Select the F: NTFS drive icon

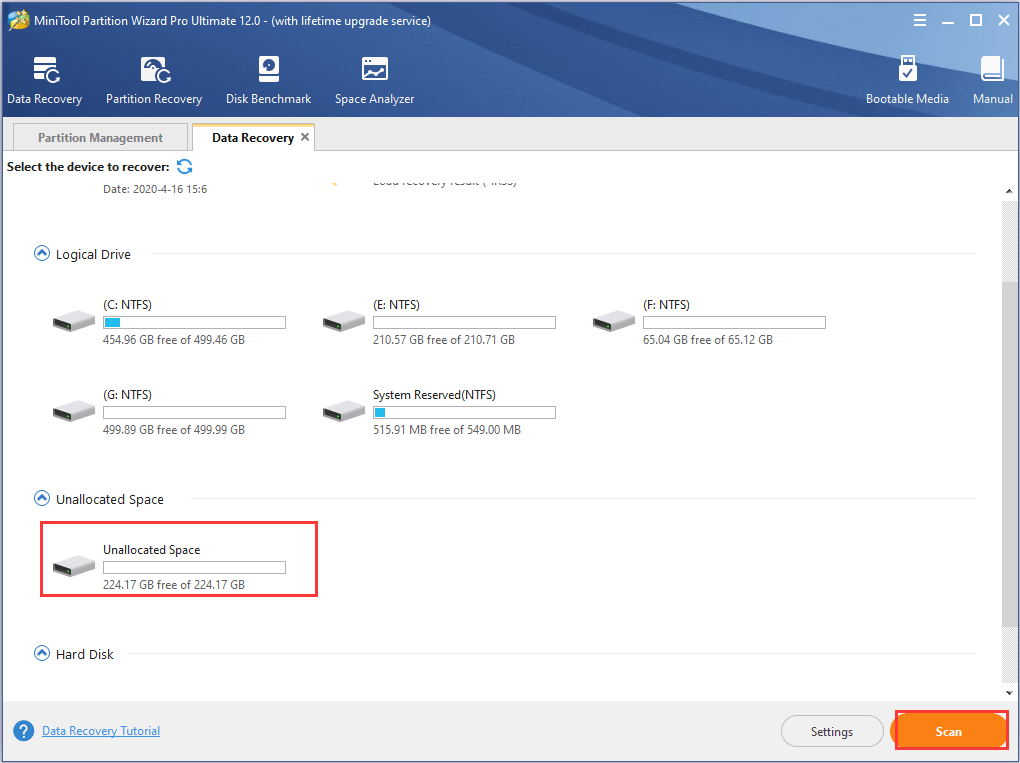point(613,321)
